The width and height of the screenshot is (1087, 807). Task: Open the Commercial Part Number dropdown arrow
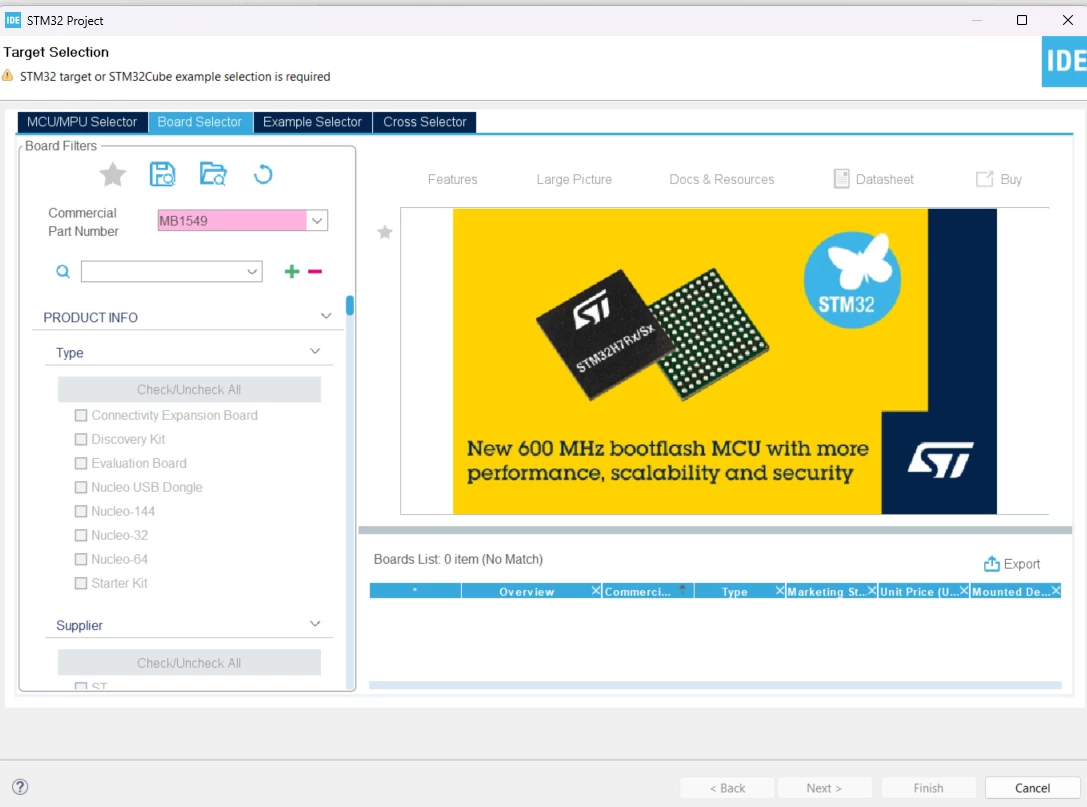[317, 220]
